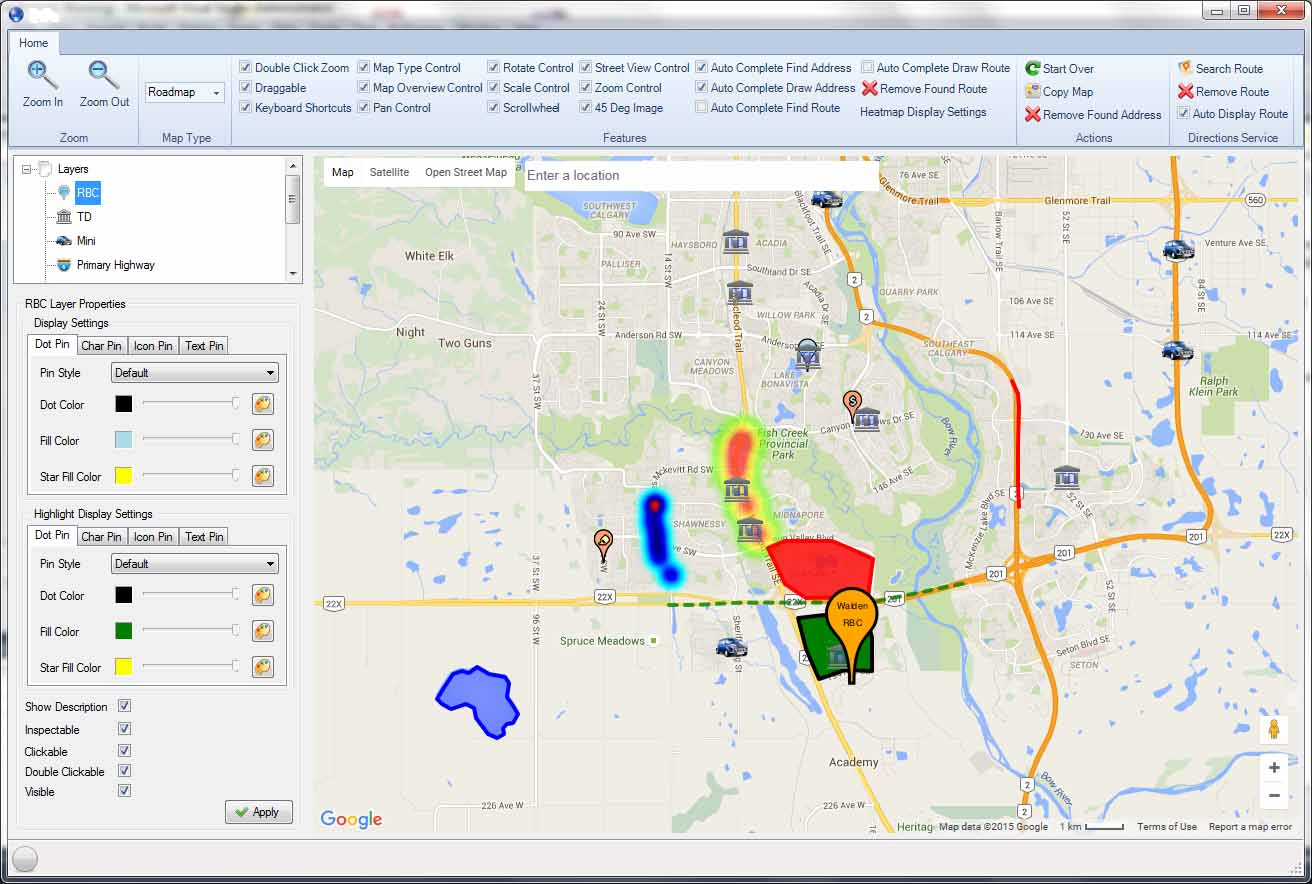Open Dot Color palette picker button
The image size is (1312, 884).
pyautogui.click(x=263, y=404)
